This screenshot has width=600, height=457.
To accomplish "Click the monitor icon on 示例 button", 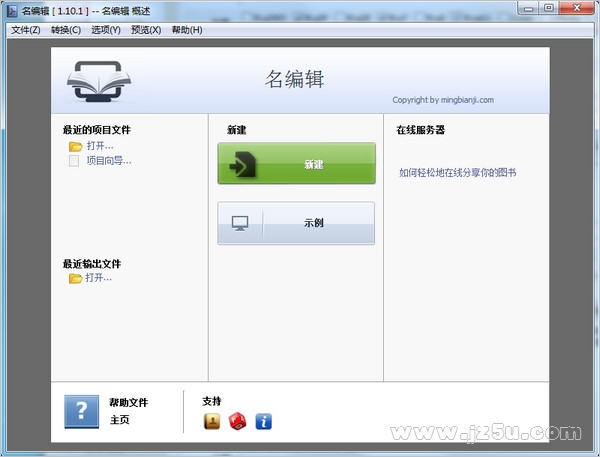I will coord(240,223).
